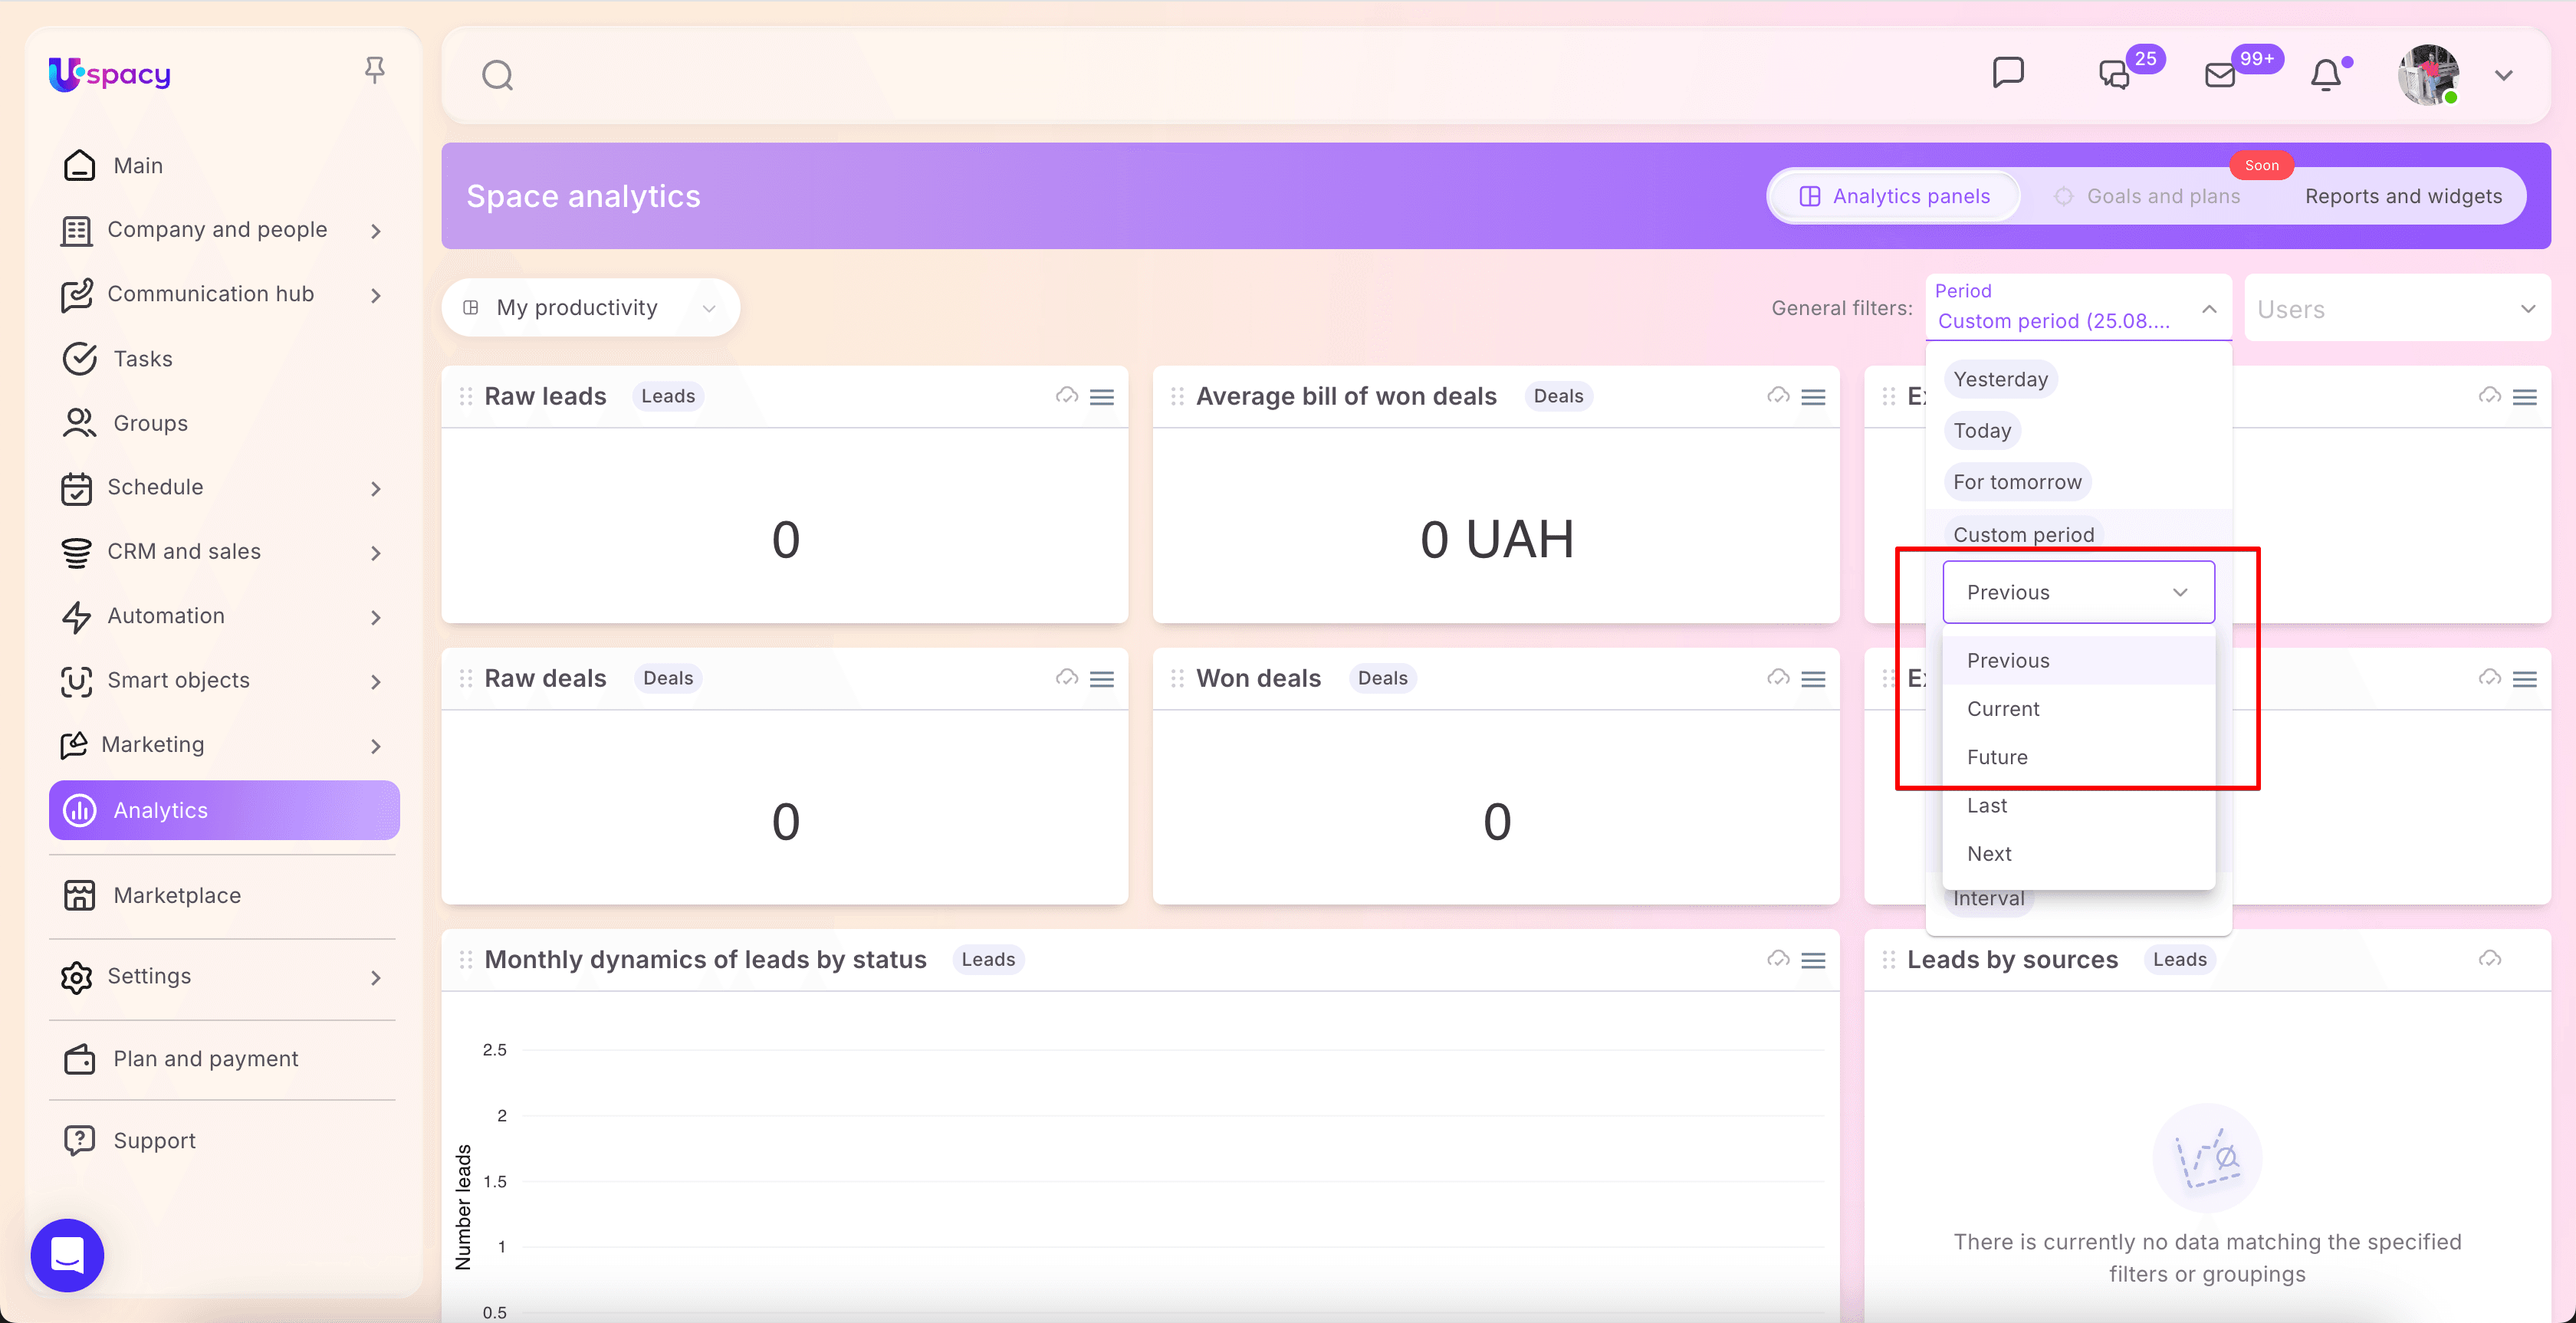The height and width of the screenshot is (1323, 2576).
Task: Click Raw deals cloud sync icon
Action: [x=1067, y=678]
